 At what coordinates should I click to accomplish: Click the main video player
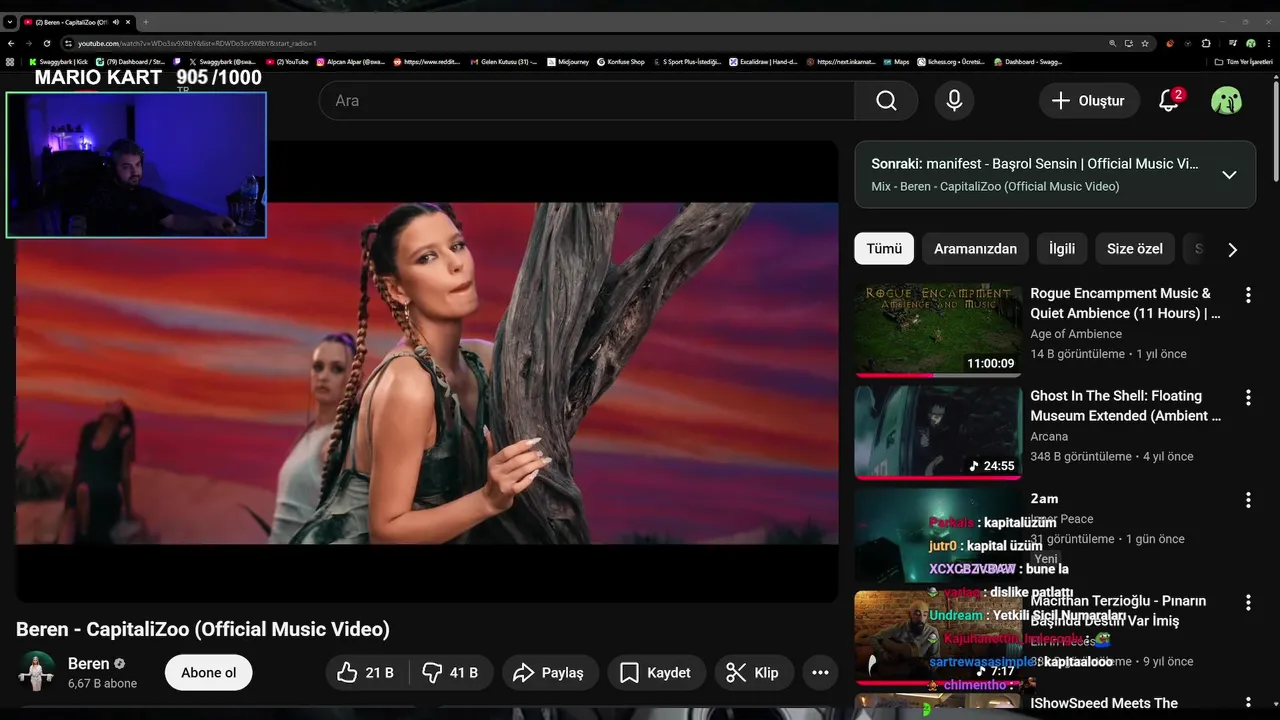click(x=427, y=371)
